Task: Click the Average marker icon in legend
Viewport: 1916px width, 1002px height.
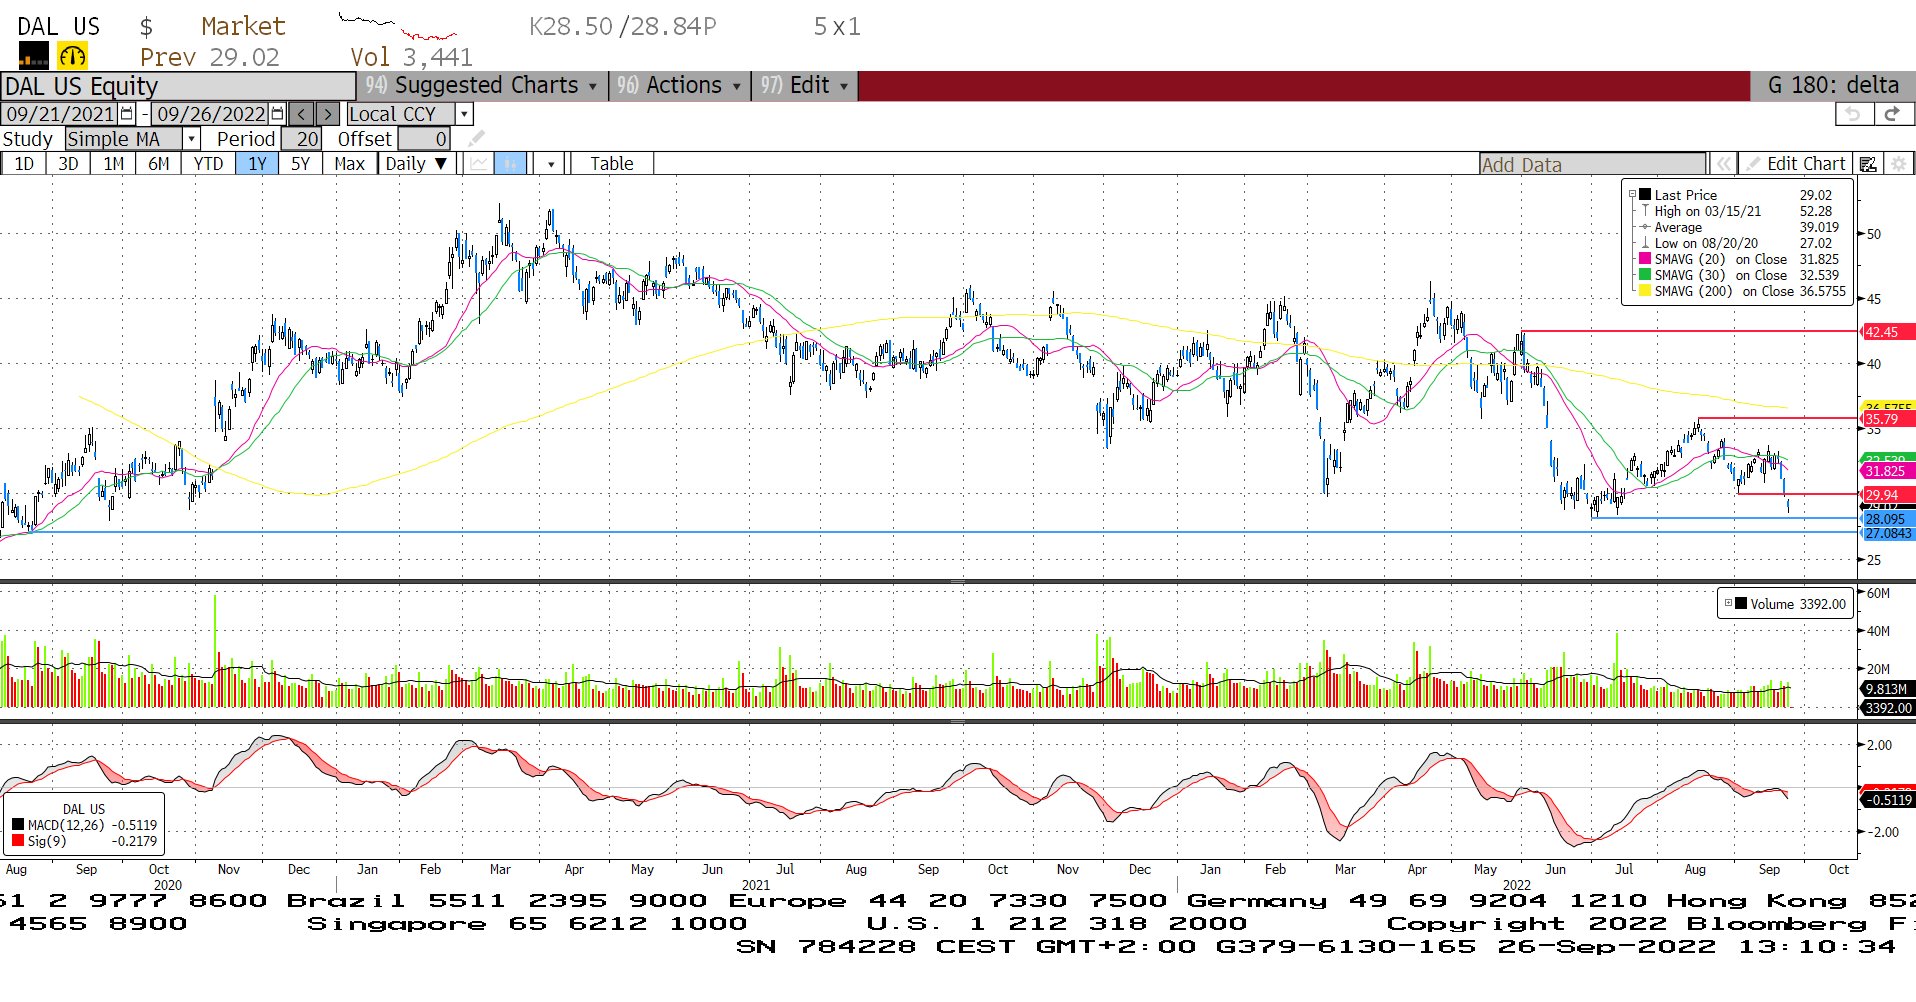Action: [x=1645, y=227]
